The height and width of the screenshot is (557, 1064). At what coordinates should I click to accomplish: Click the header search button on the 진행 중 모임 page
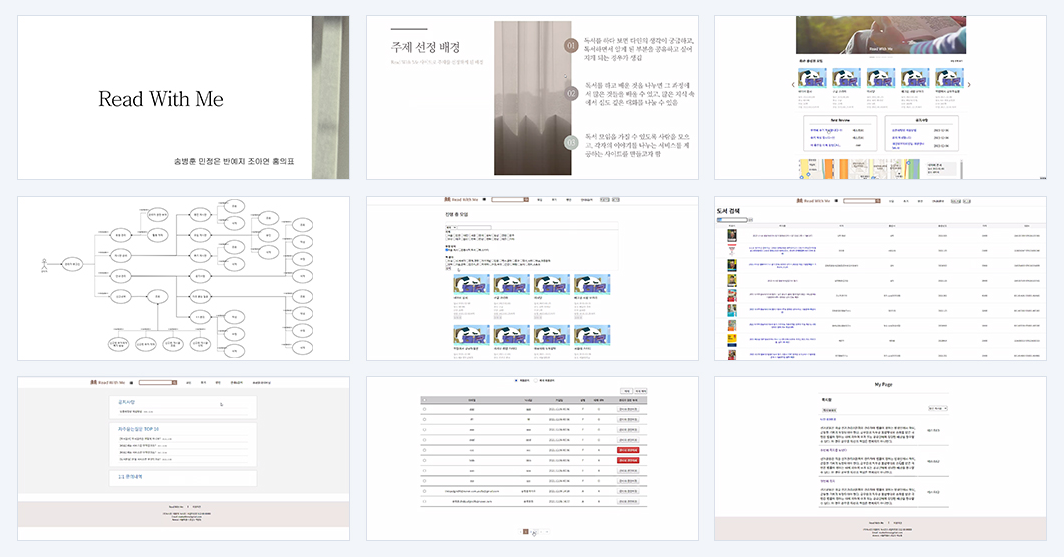click(x=526, y=199)
